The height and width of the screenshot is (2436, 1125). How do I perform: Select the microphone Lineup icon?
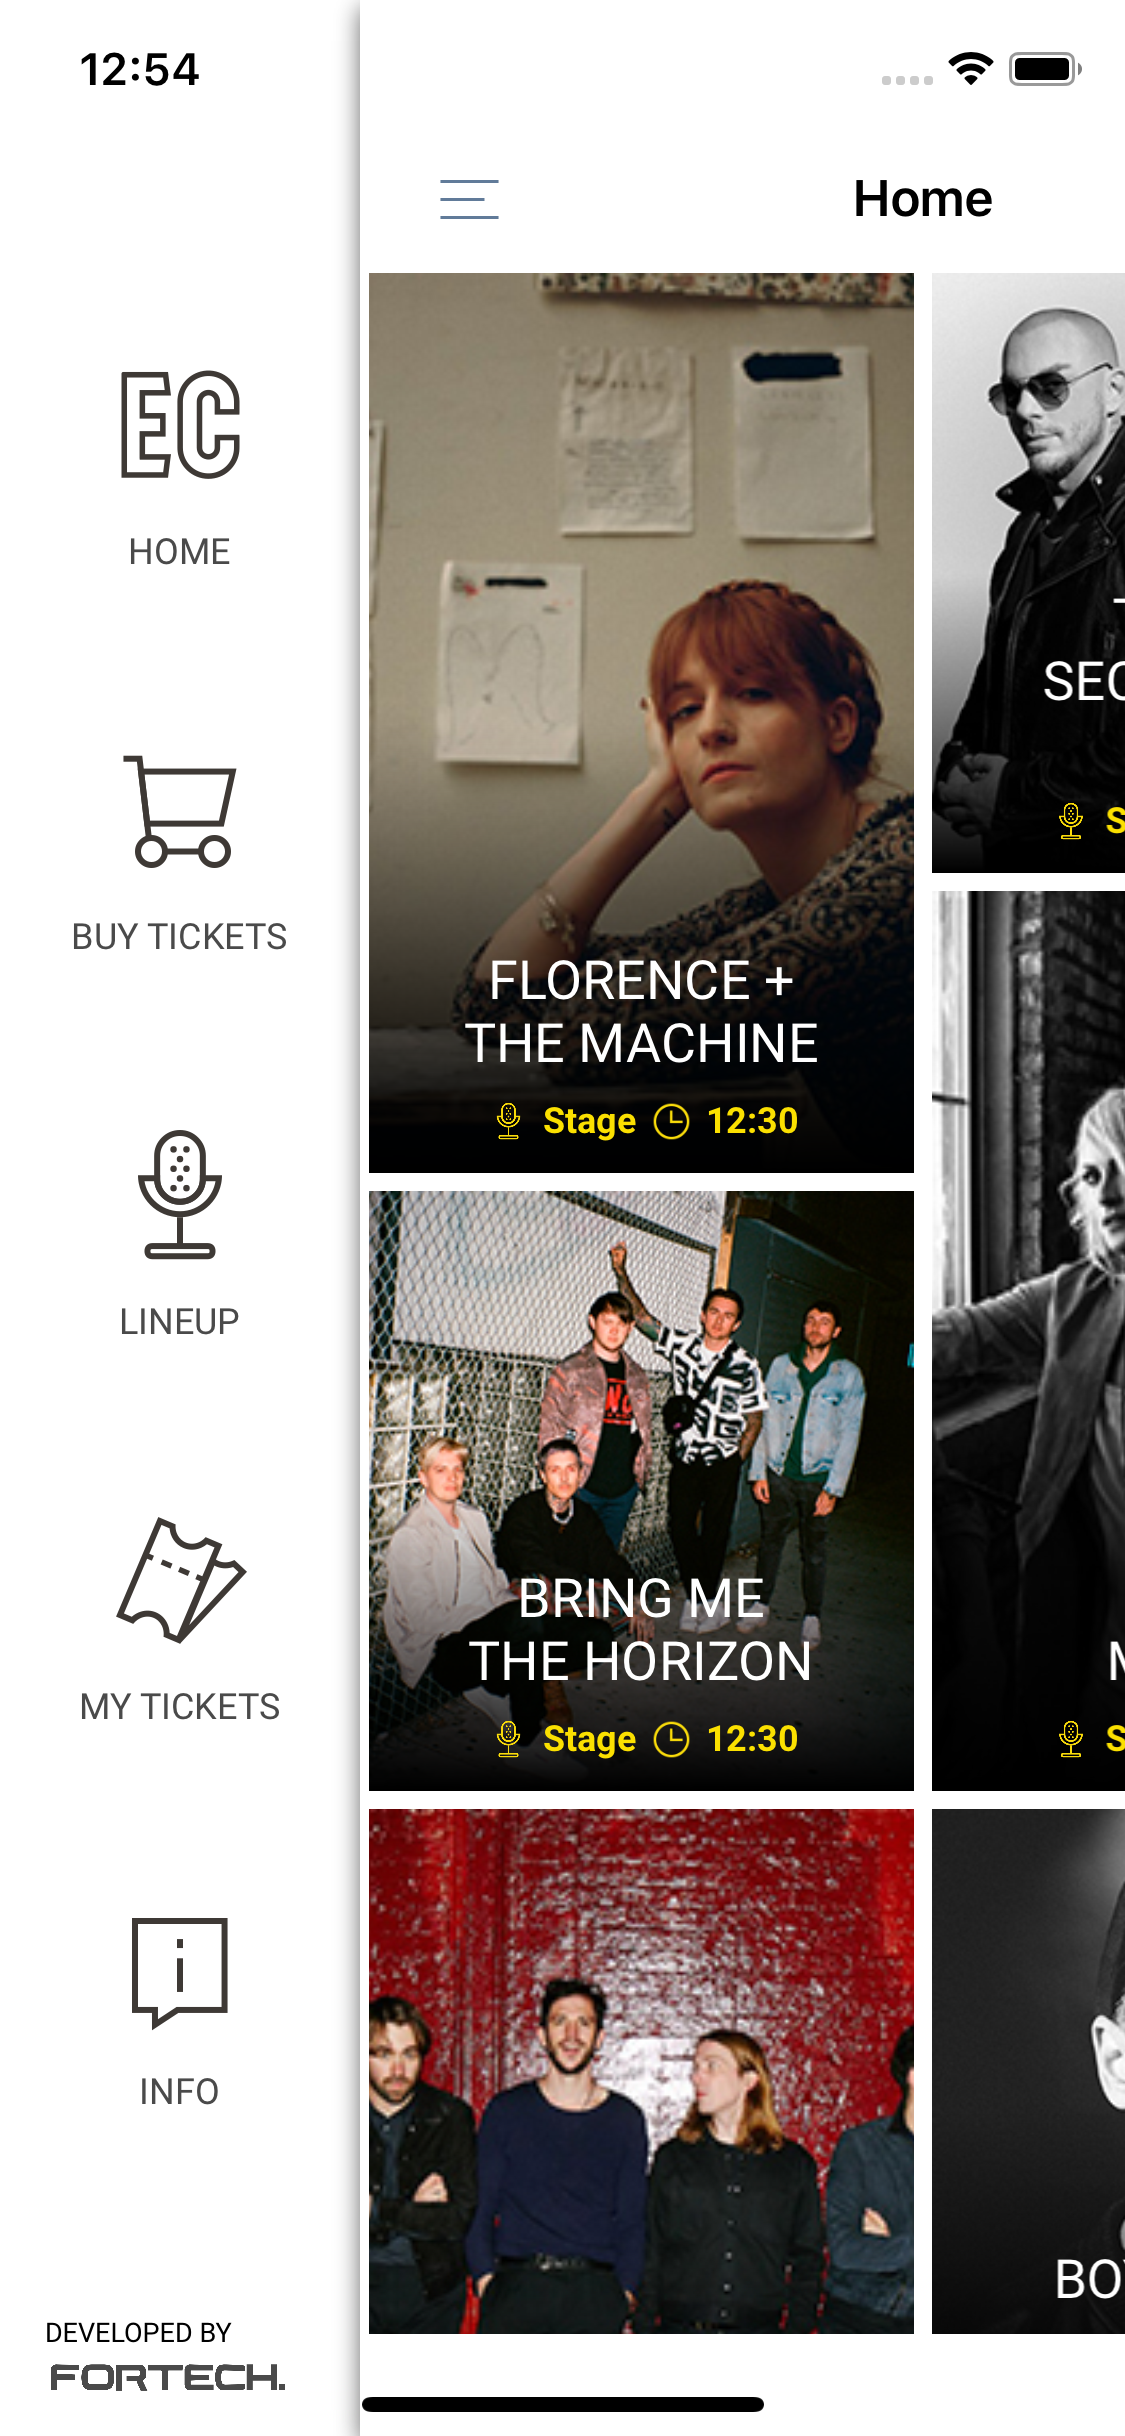tap(180, 1194)
